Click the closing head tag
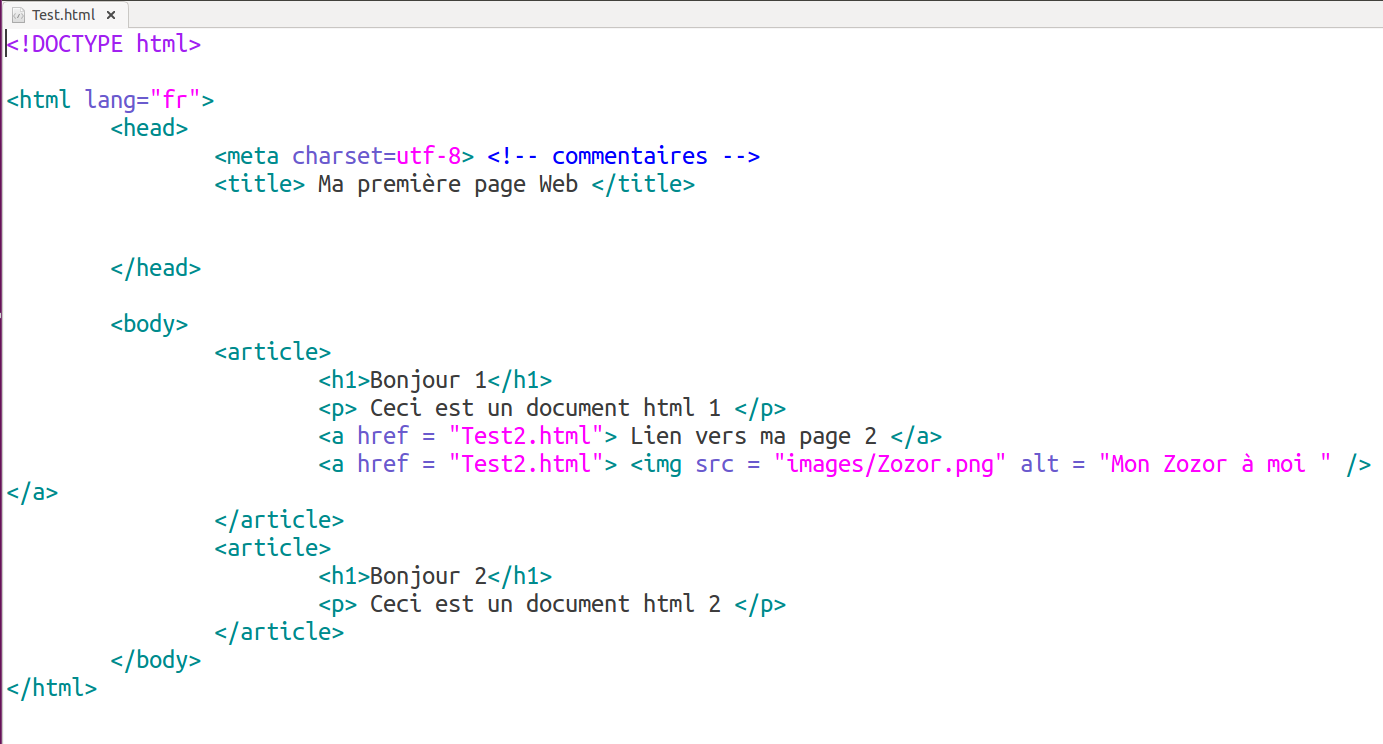Image resolution: width=1383 pixels, height=744 pixels. (155, 268)
